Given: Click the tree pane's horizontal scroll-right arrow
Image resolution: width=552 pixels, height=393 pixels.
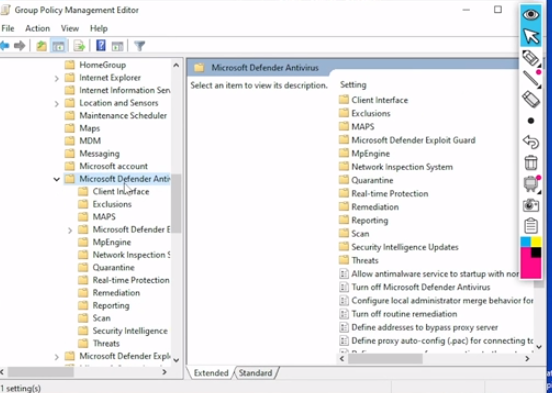Looking at the screenshot, I should [x=164, y=372].
